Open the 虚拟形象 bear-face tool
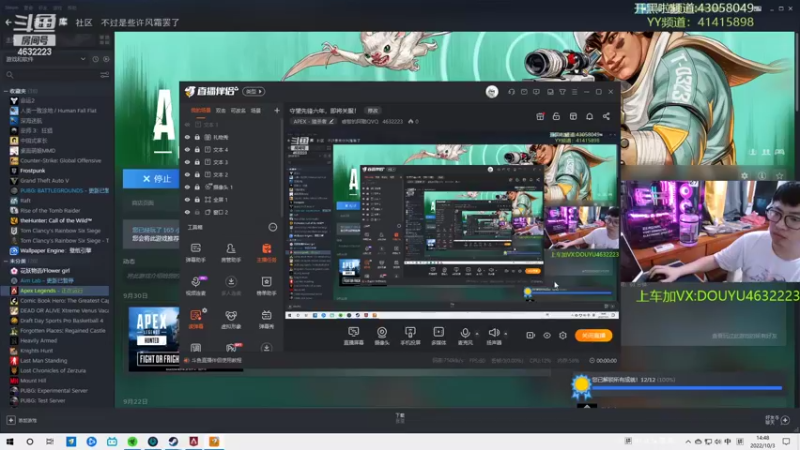The image size is (800, 450). pos(231,320)
